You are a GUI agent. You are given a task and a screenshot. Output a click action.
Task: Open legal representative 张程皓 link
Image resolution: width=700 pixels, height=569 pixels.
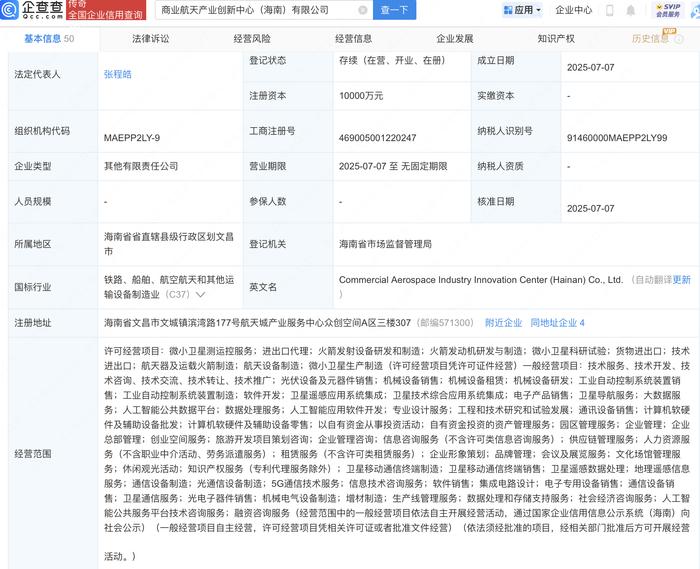click(x=117, y=75)
